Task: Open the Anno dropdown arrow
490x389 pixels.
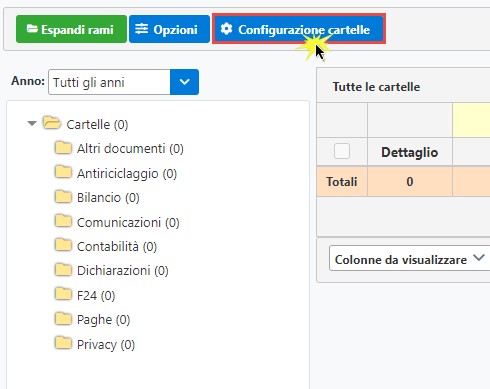Action: (184, 82)
